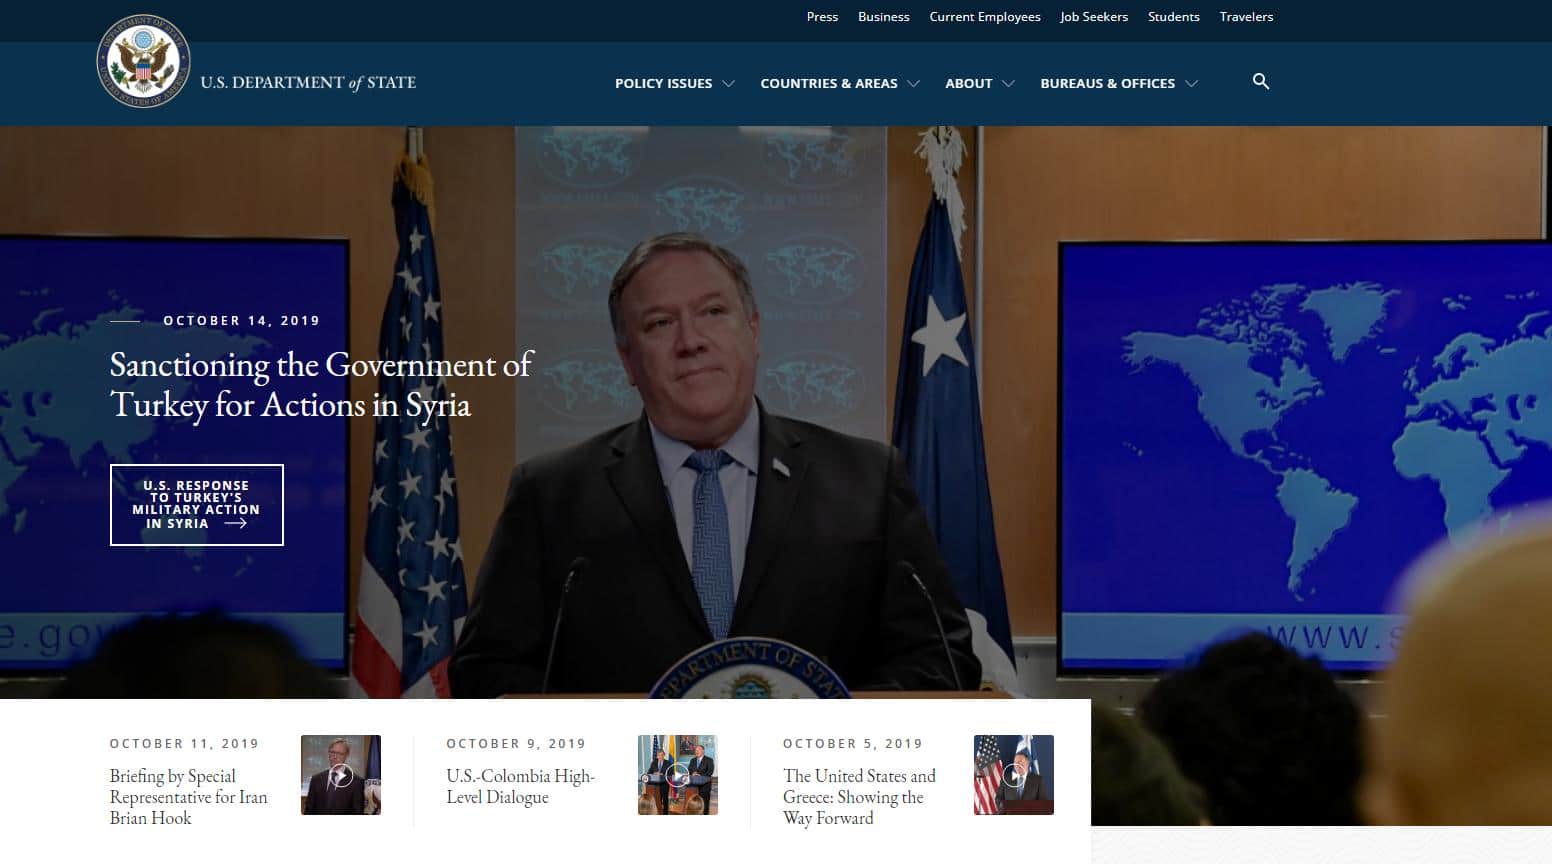Click the October 5, 2019 date text
The height and width of the screenshot is (864, 1552).
pyautogui.click(x=853, y=744)
